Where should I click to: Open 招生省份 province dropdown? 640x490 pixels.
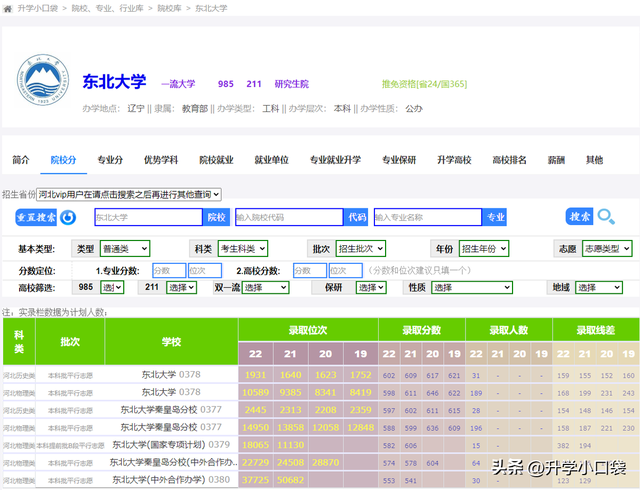pos(129,194)
